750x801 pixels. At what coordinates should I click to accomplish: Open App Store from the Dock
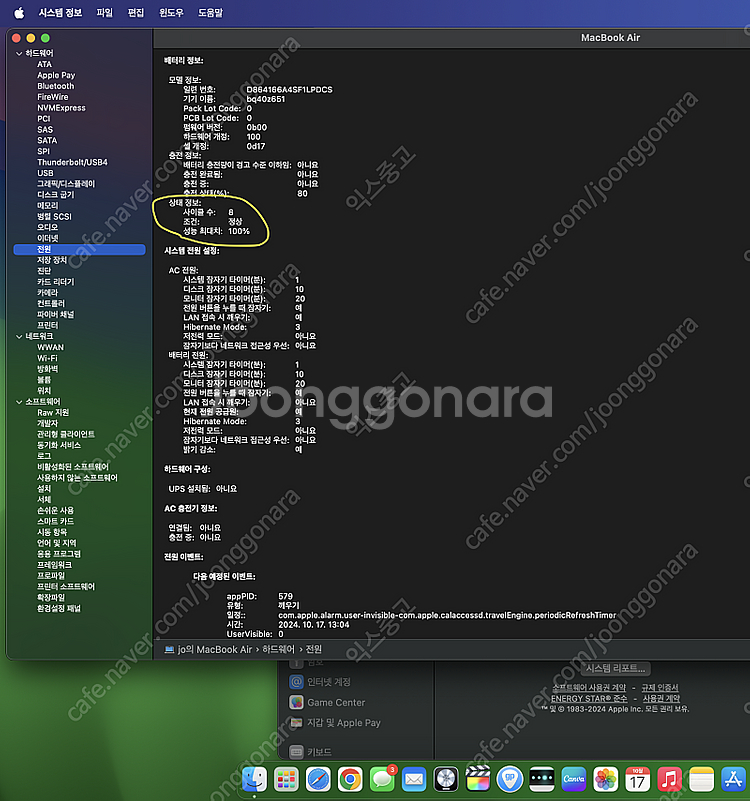click(x=734, y=780)
